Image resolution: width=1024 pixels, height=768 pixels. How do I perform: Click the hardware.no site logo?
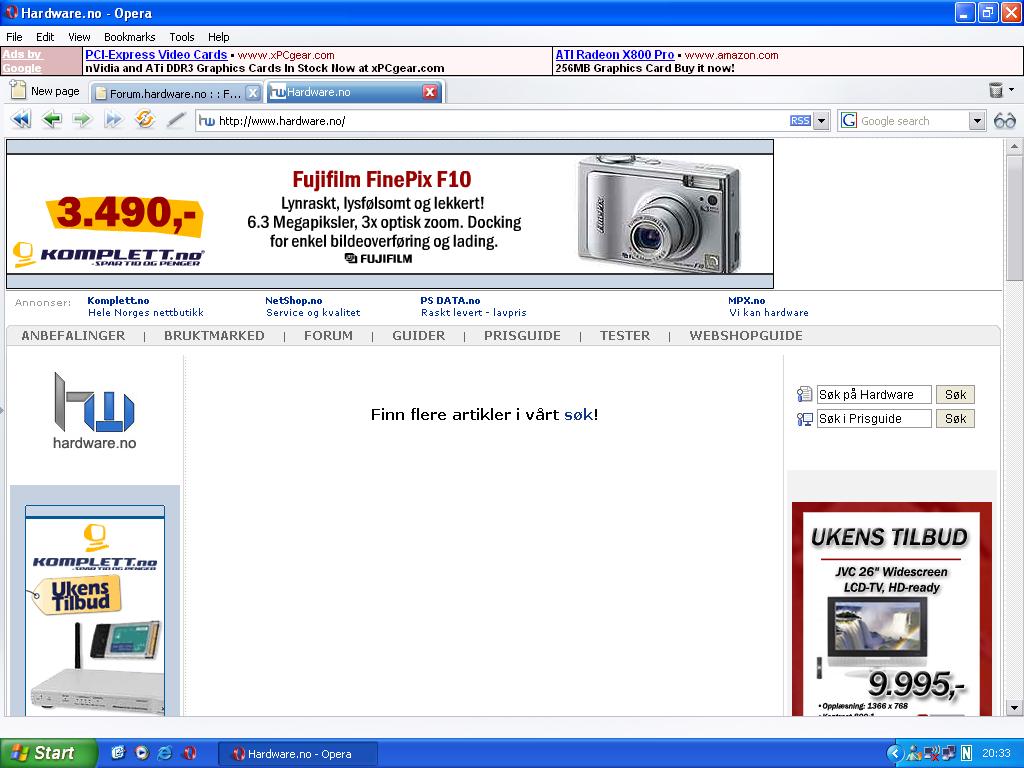[x=94, y=411]
